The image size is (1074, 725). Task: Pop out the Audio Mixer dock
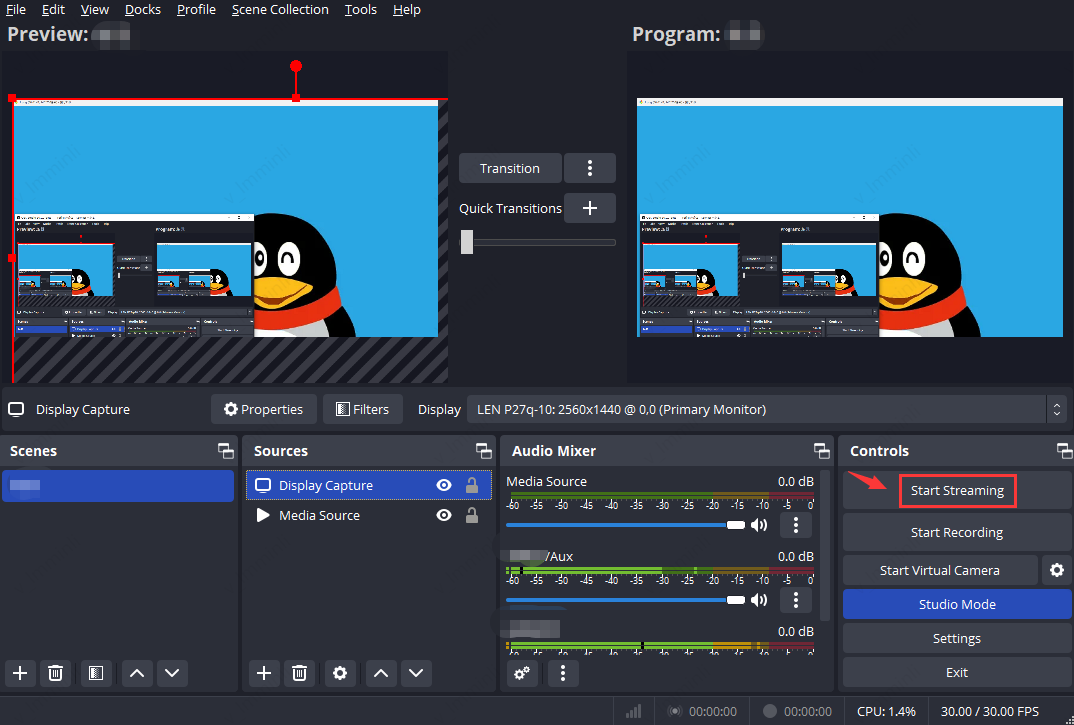point(822,450)
